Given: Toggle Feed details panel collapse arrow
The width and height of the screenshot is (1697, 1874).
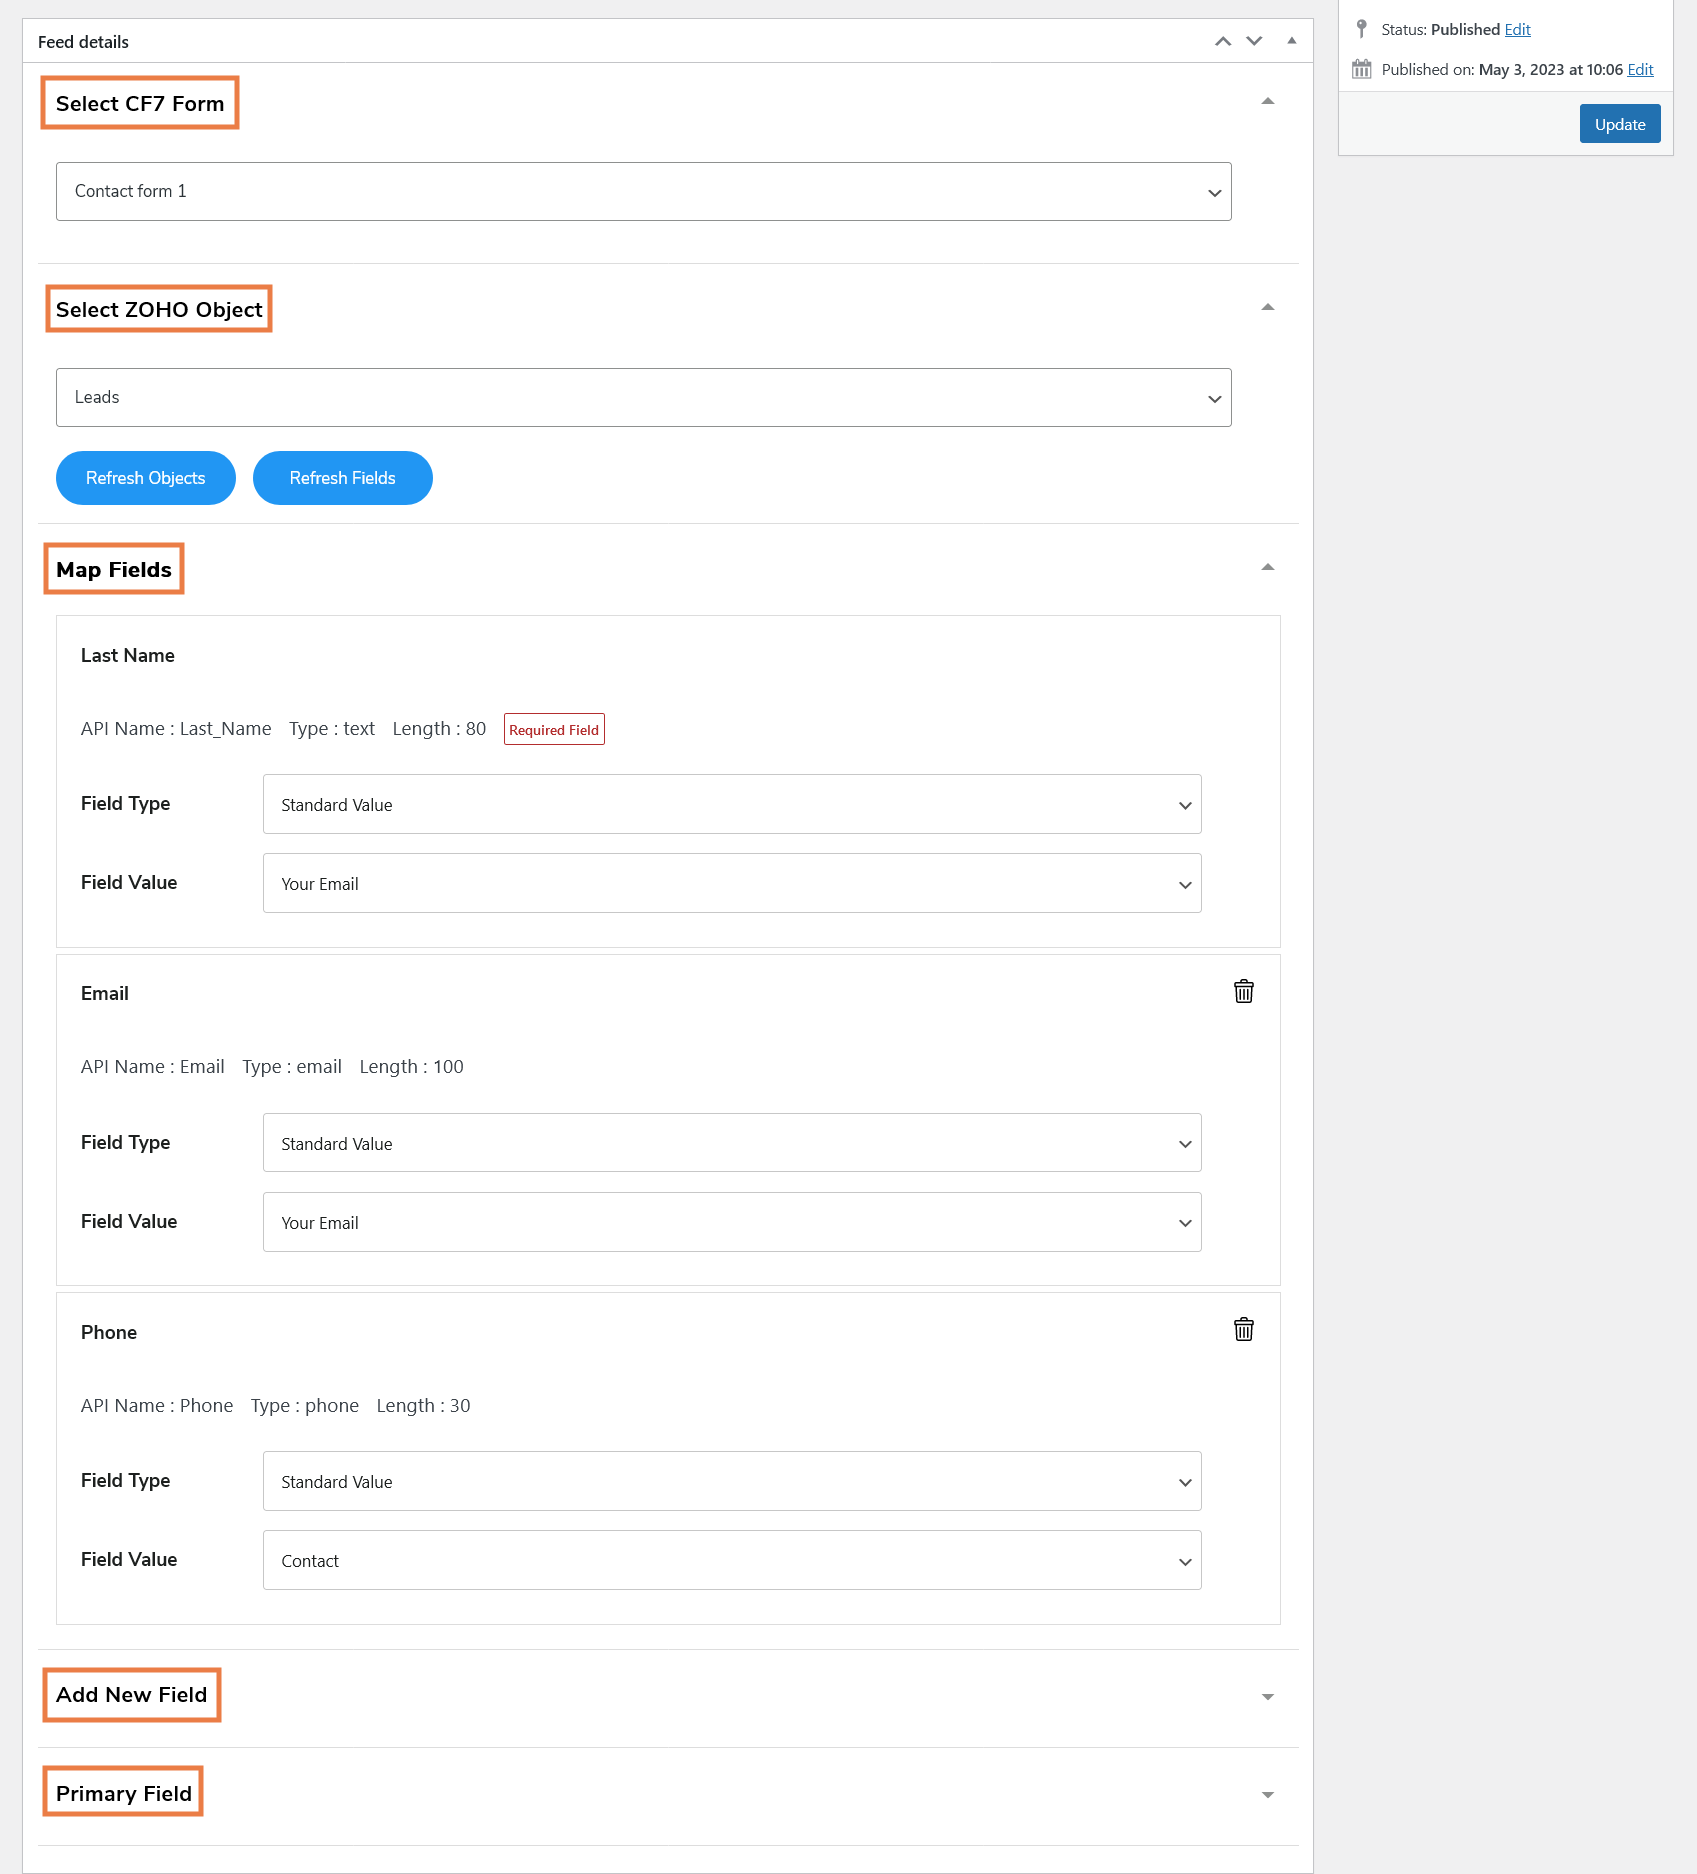Looking at the screenshot, I should pyautogui.click(x=1291, y=41).
